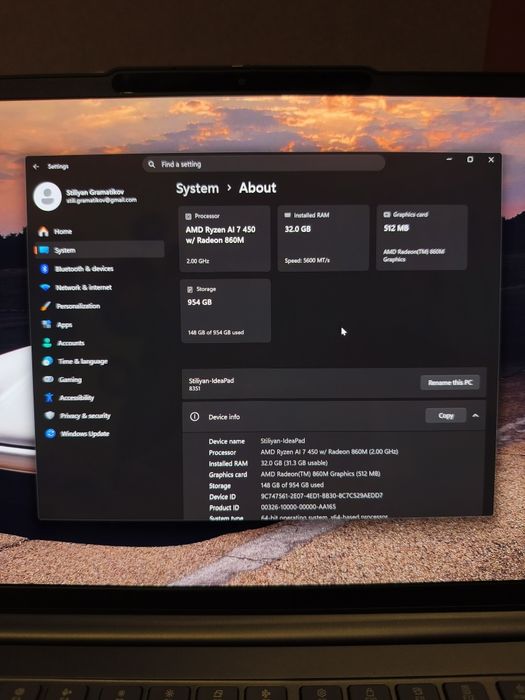Copy the device info
The height and width of the screenshot is (700, 525).
pos(446,416)
